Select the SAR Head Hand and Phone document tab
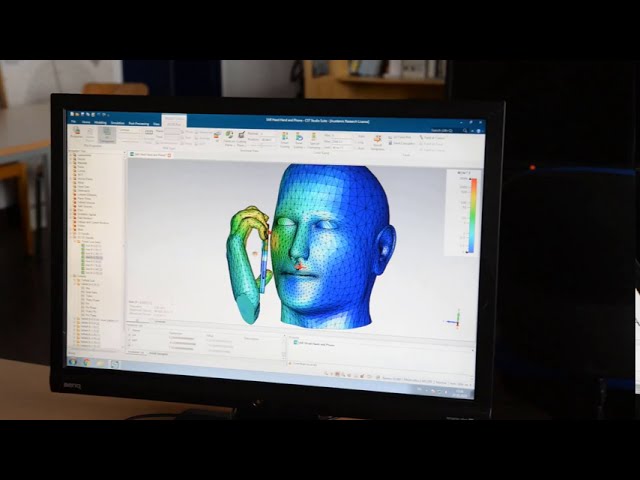 point(150,155)
